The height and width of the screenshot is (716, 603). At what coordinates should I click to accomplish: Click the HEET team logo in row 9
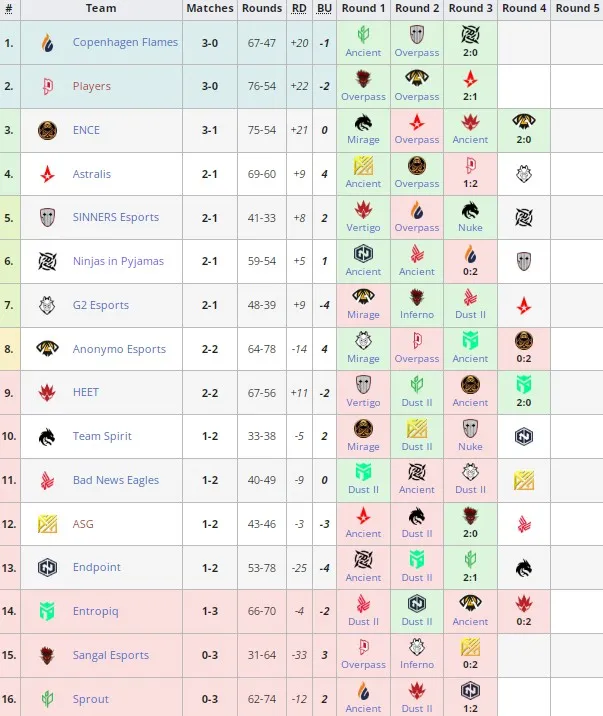pos(47,393)
